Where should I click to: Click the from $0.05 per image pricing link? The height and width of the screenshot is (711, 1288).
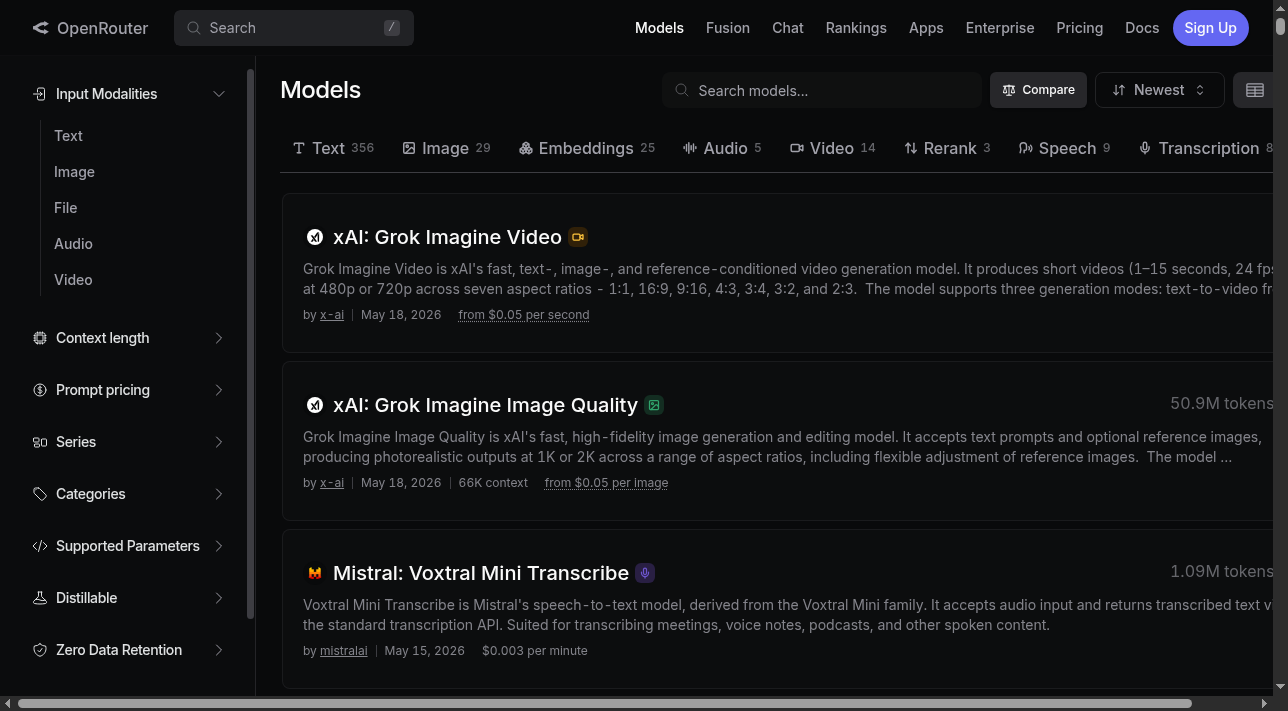click(607, 483)
